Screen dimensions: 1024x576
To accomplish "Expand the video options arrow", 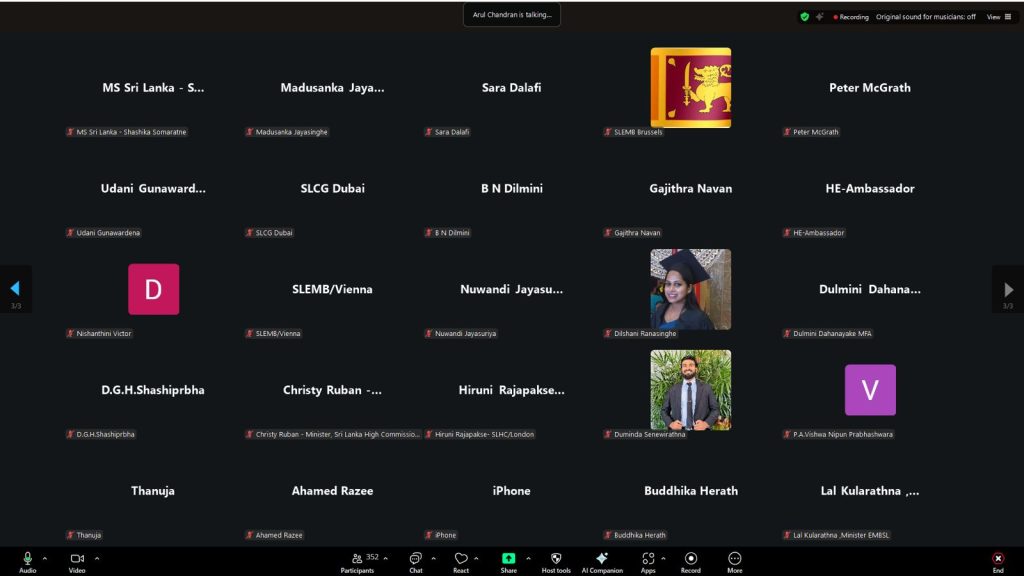I will pyautogui.click(x=97, y=558).
